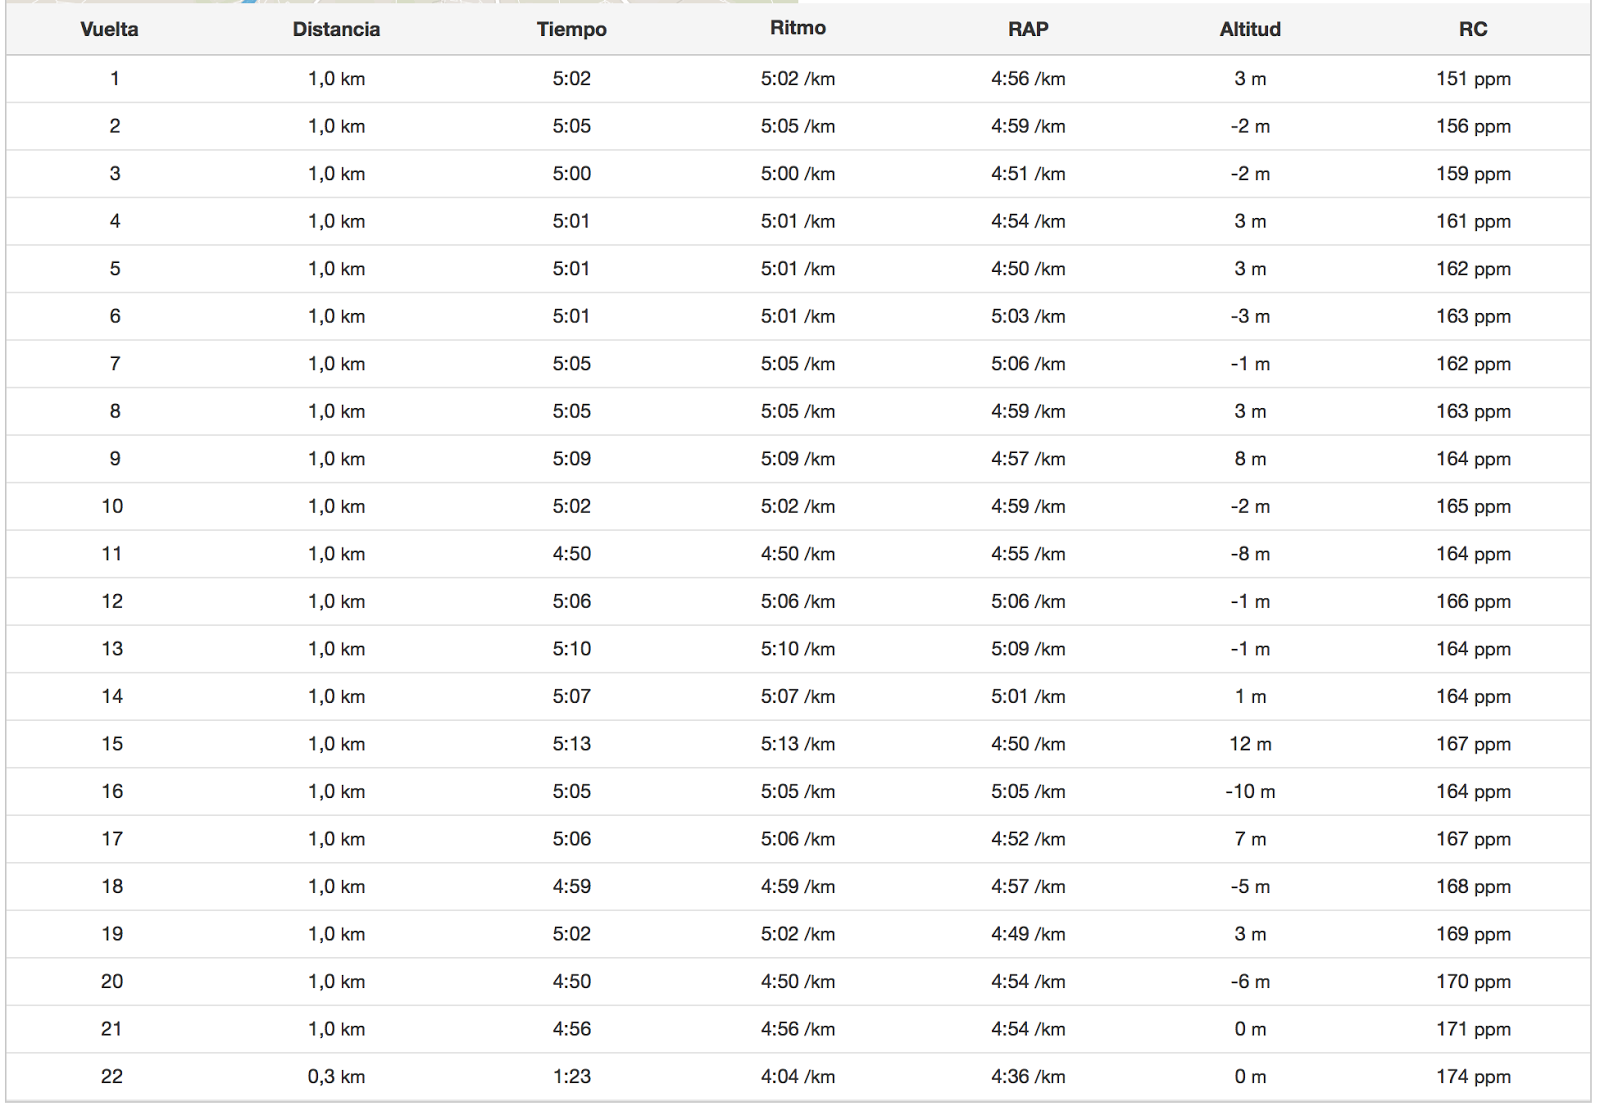Select the 5:13 time in lap 15
The image size is (1600, 1111).
(x=571, y=744)
